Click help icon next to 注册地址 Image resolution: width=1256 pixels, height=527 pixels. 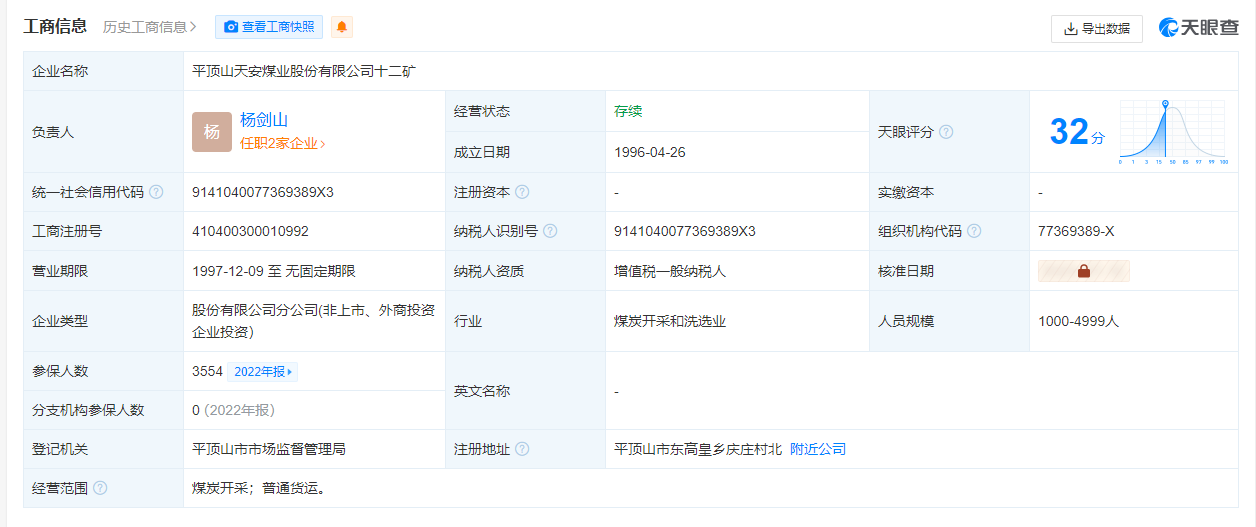click(x=522, y=449)
